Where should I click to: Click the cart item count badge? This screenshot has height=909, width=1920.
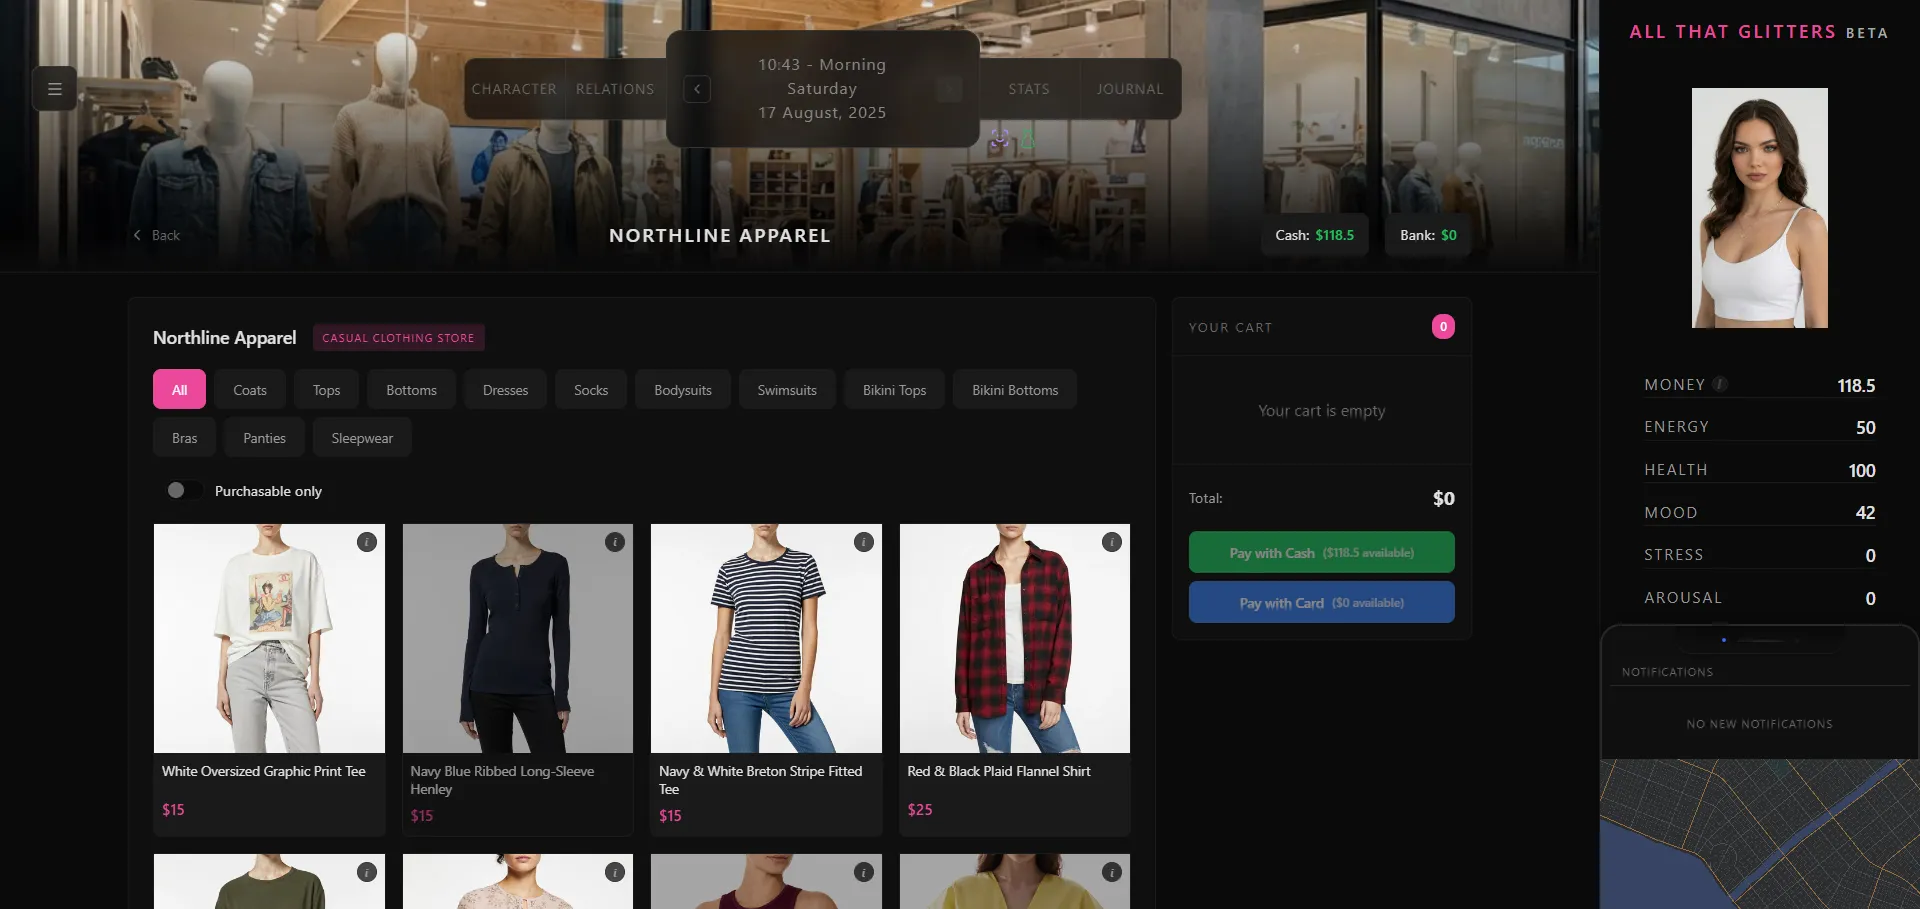[x=1443, y=327]
